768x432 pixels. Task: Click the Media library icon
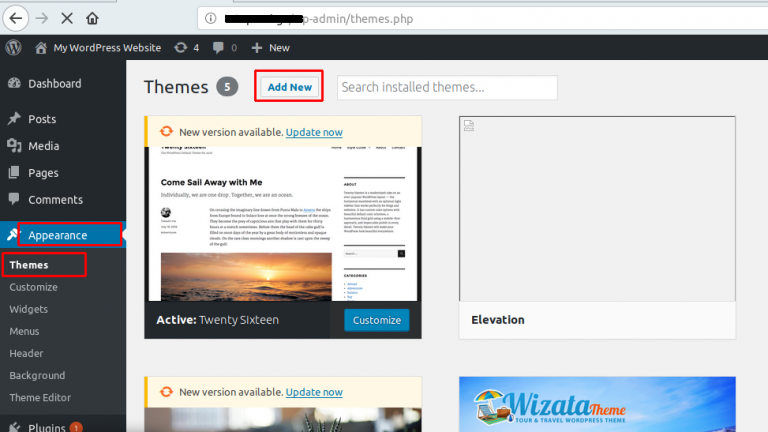(x=14, y=145)
